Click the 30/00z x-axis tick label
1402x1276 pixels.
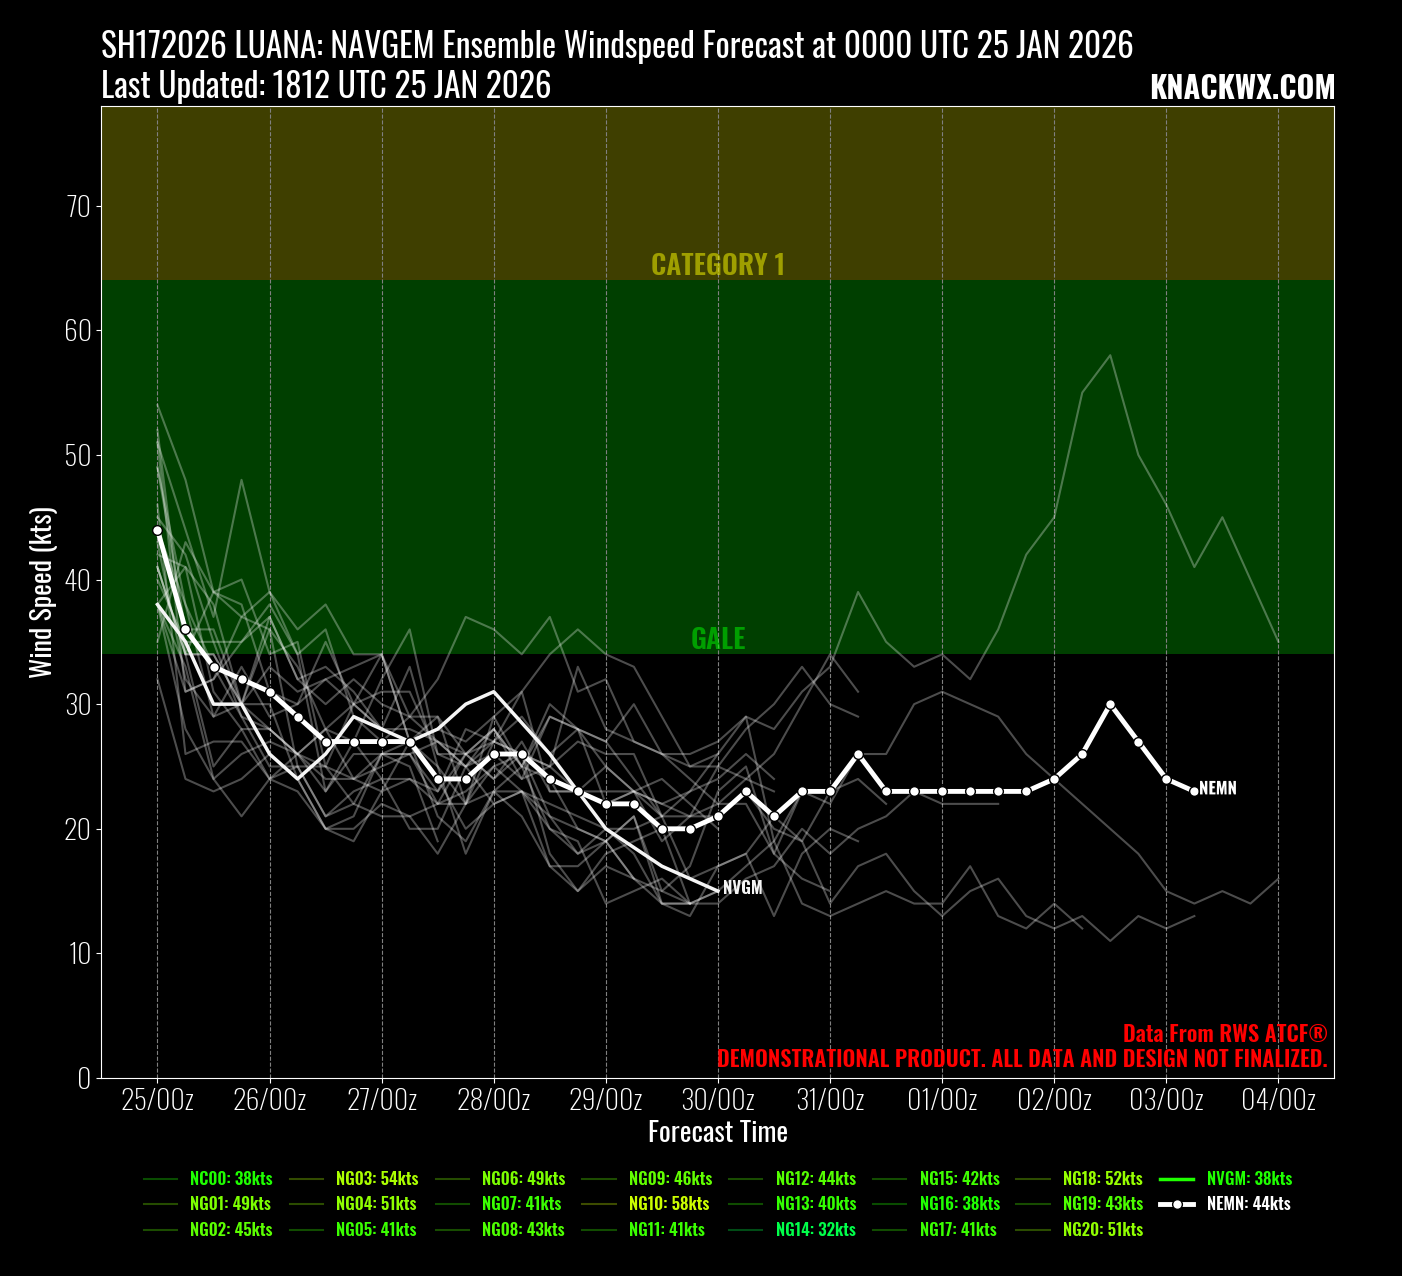pos(718,1100)
